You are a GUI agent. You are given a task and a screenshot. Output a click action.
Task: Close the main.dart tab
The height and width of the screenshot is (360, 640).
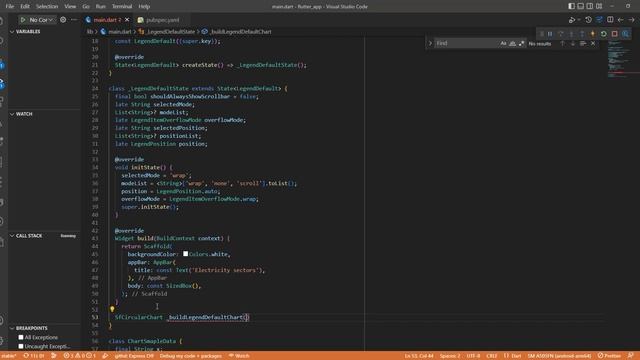click(x=127, y=20)
